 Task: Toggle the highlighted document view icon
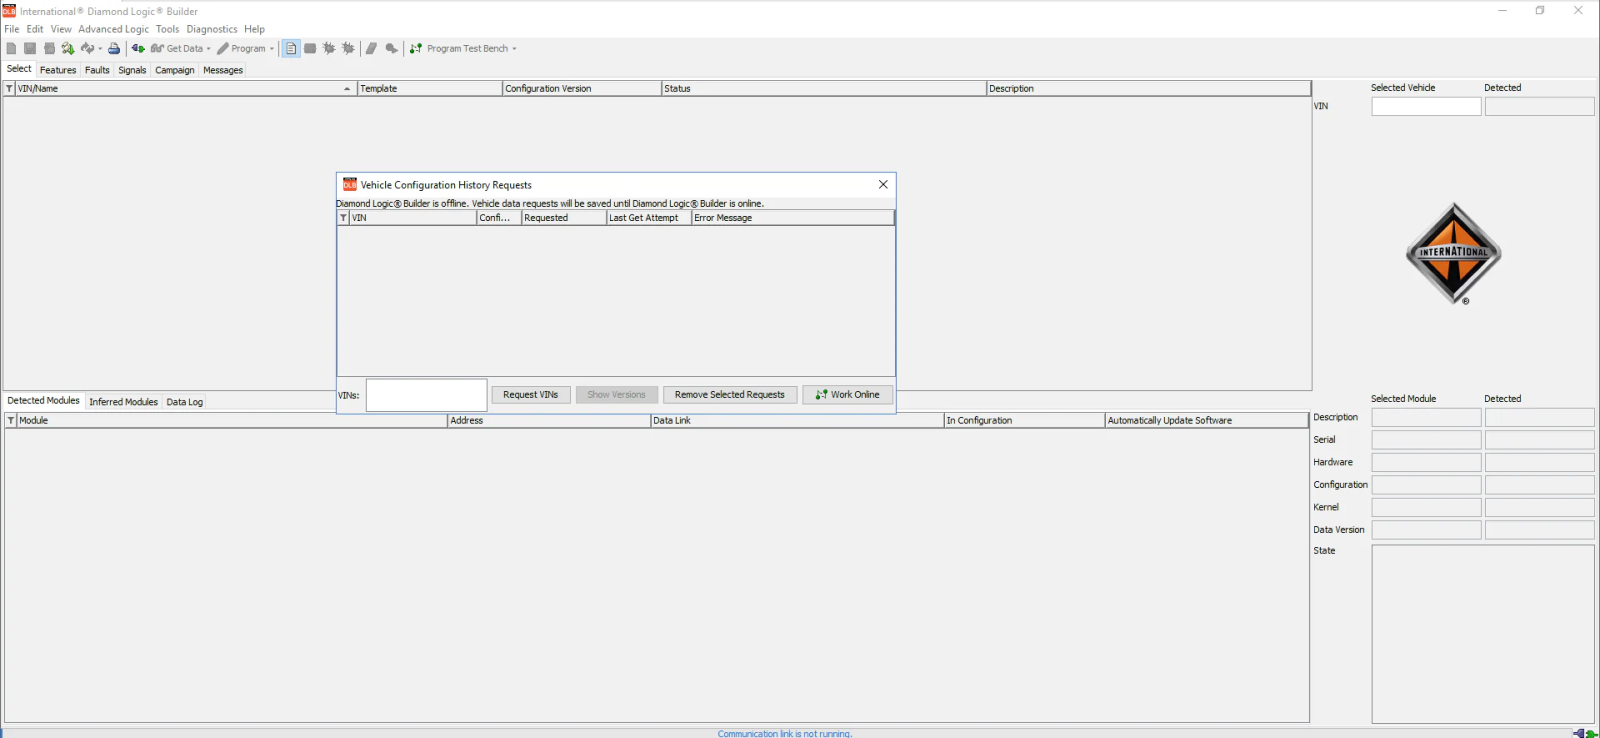click(291, 48)
